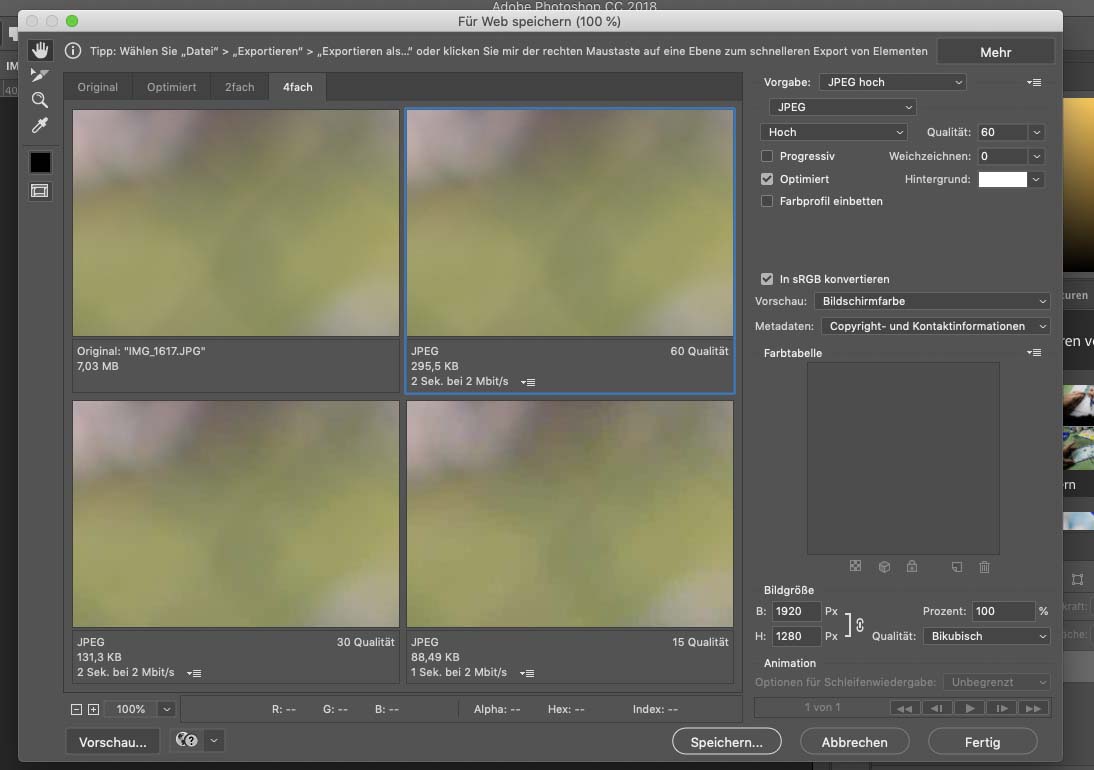The width and height of the screenshot is (1094, 770).
Task: Click the last frame animation button
Action: pyautogui.click(x=1033, y=708)
